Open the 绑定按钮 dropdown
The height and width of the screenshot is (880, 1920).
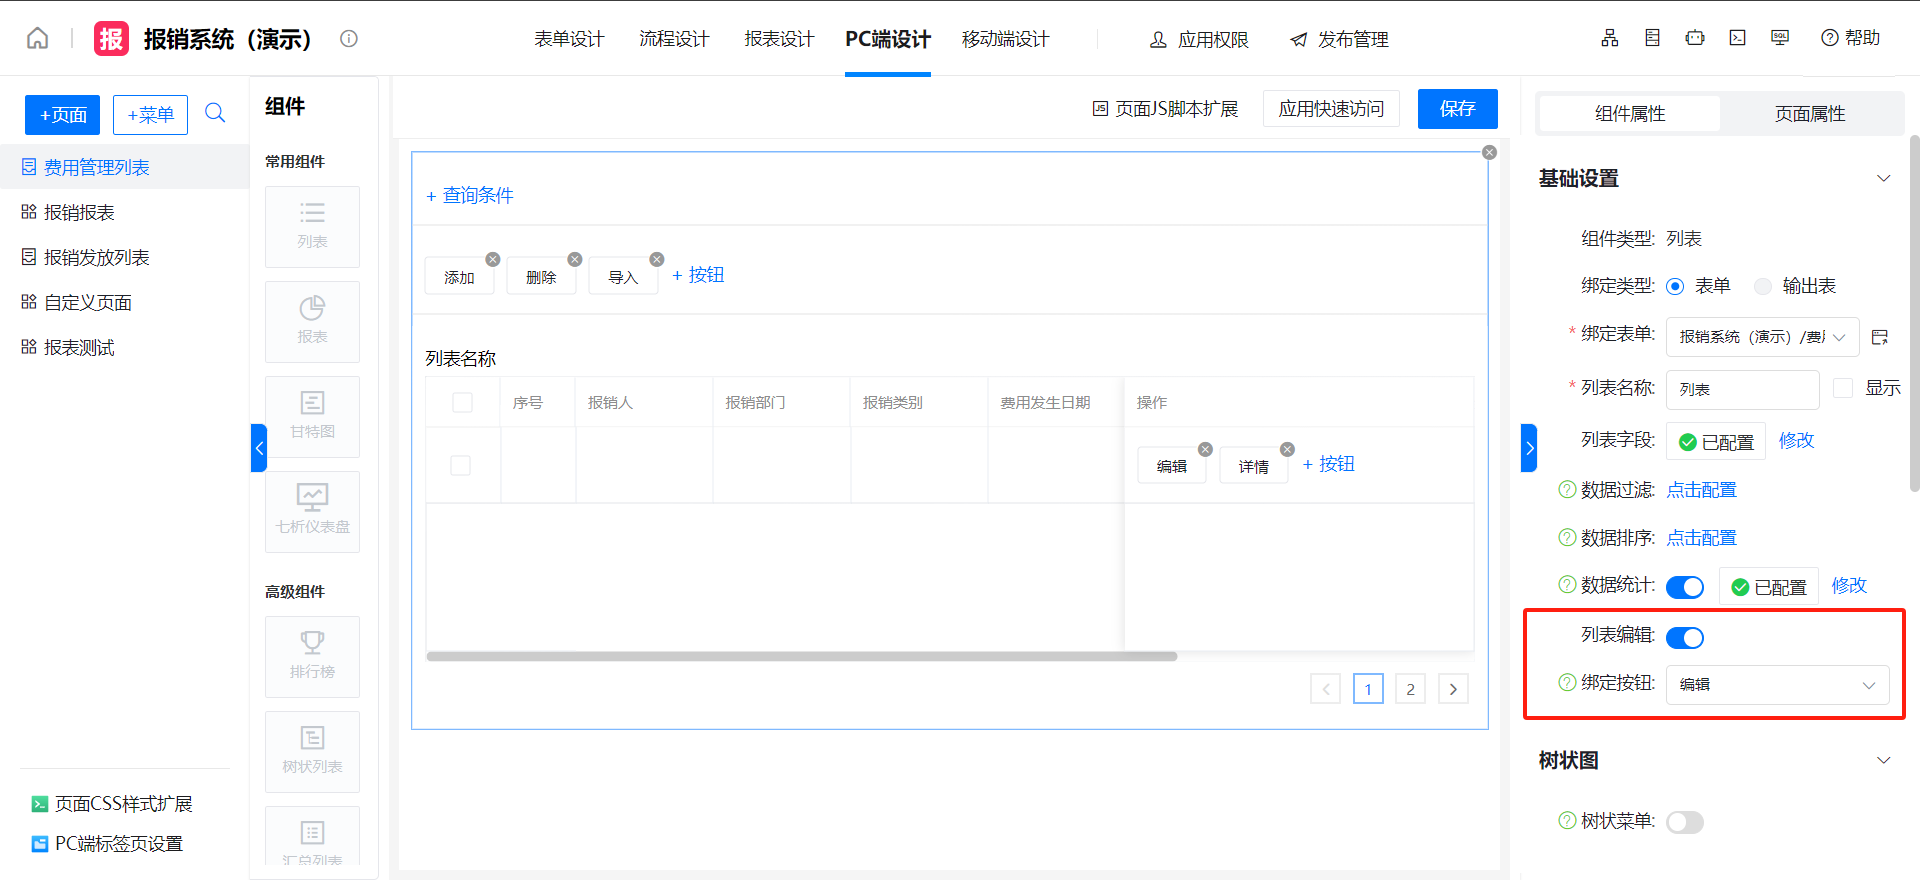click(x=1777, y=685)
